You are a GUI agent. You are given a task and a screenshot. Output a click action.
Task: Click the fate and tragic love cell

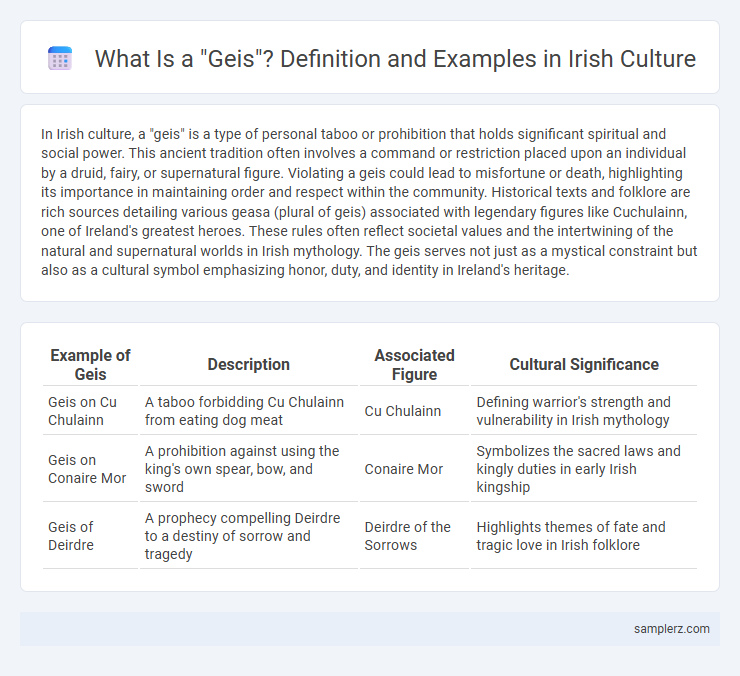pyautogui.click(x=584, y=536)
